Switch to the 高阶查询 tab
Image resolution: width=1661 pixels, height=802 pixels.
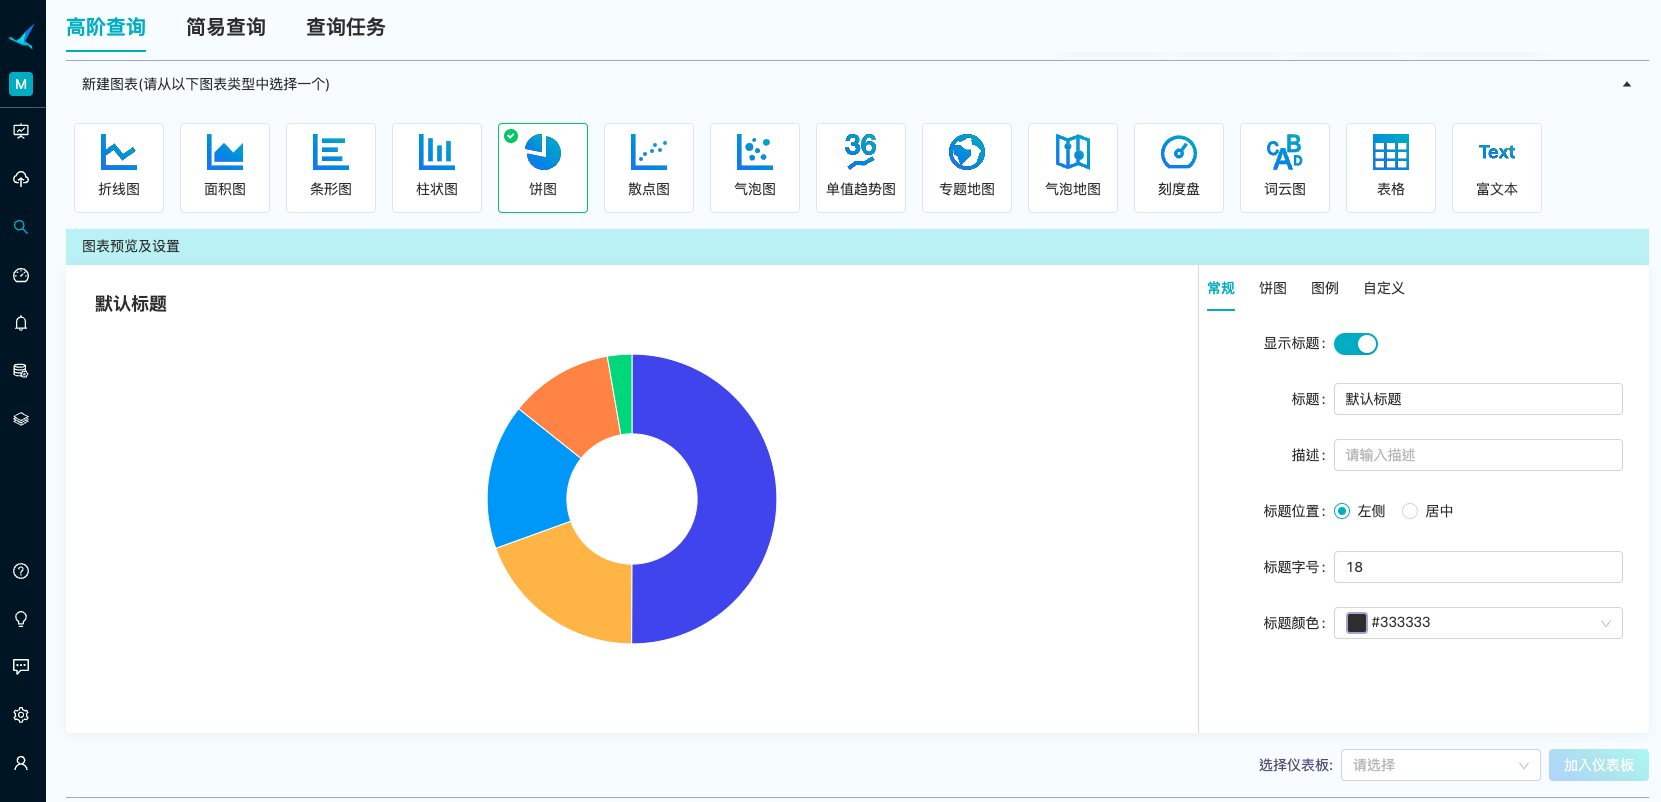tap(106, 27)
